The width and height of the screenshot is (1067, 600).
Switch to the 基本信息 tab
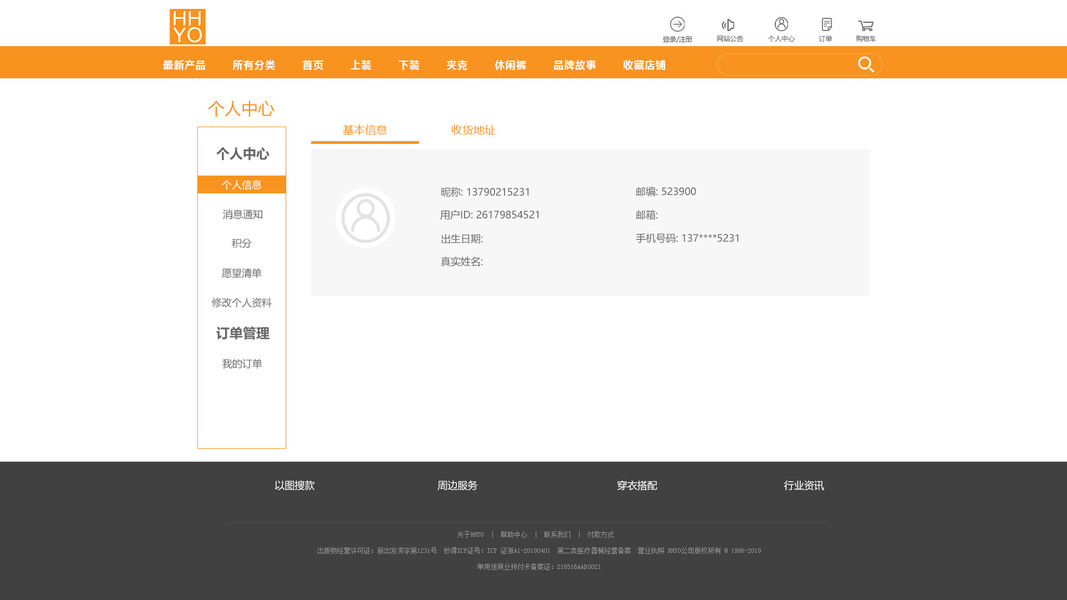[x=365, y=130]
